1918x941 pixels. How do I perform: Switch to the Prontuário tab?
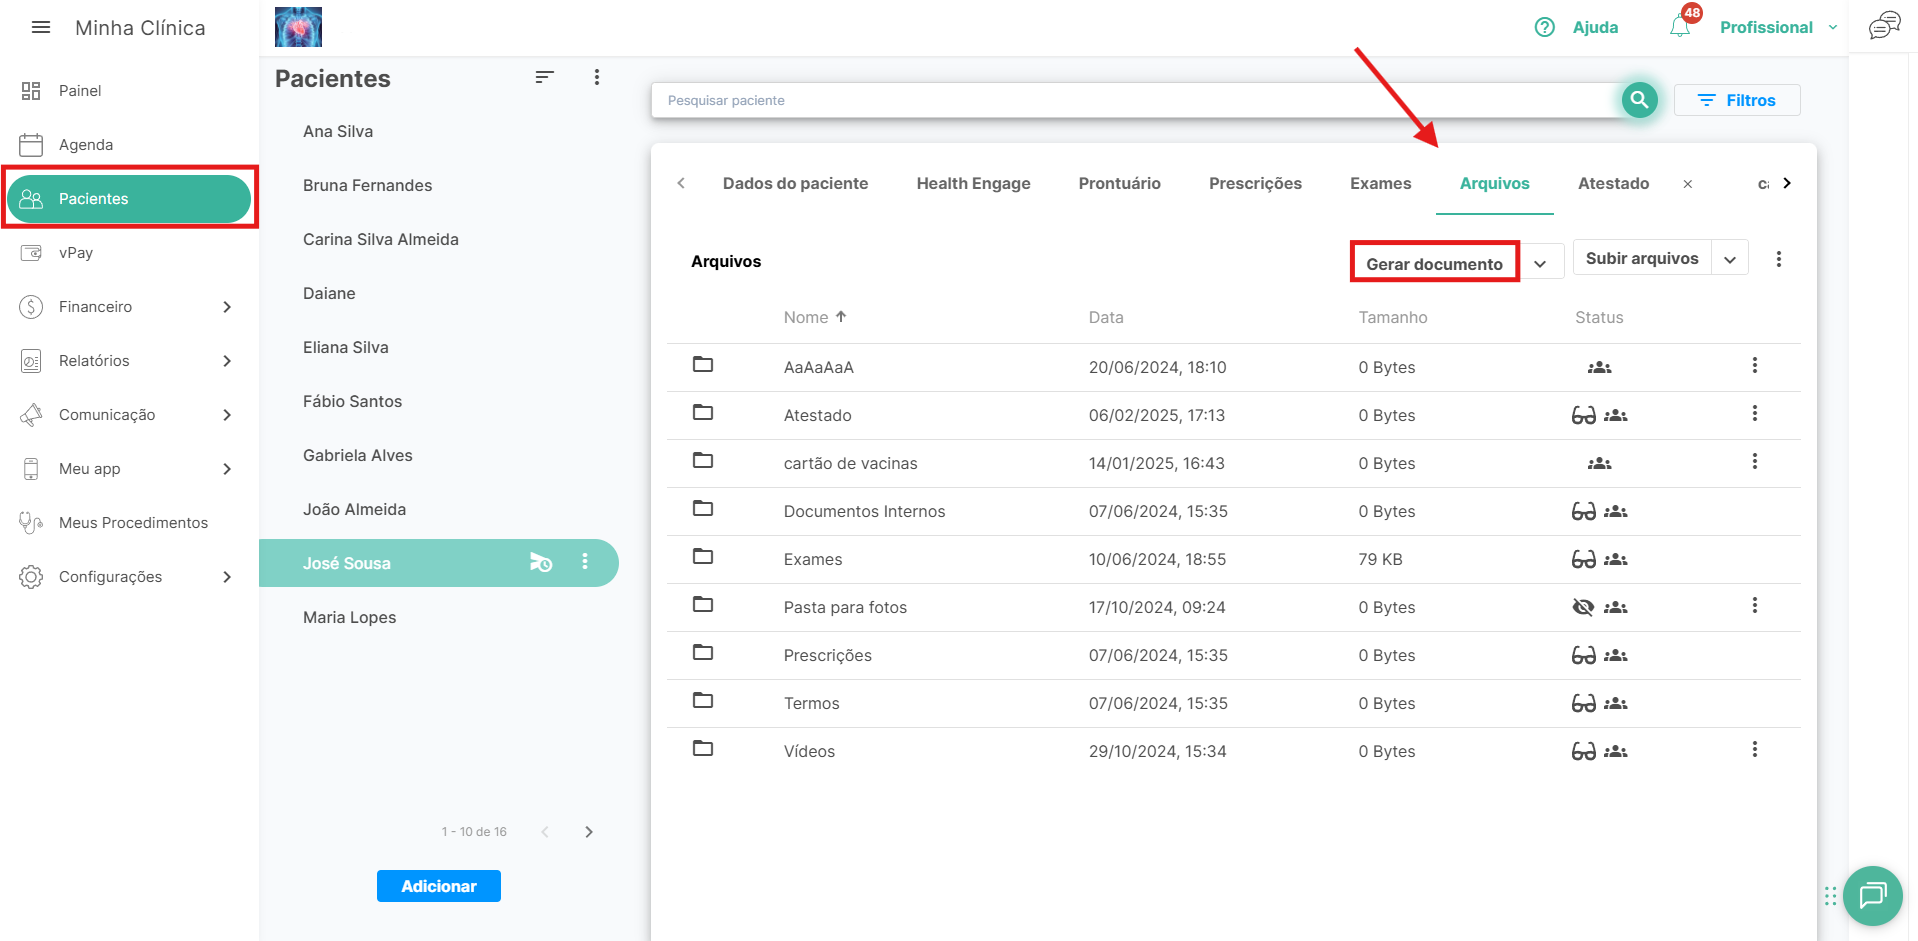[1119, 183]
